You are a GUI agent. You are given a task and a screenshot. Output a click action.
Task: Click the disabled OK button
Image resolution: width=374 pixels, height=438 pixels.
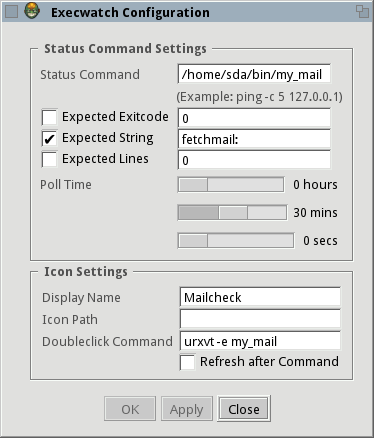pos(130,409)
